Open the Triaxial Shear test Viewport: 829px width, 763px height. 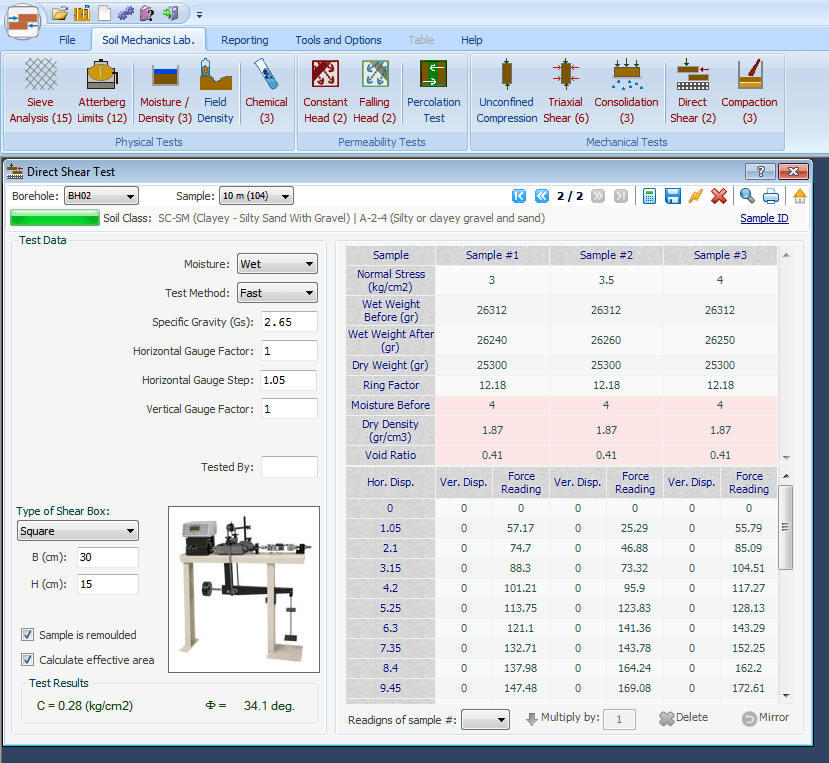[565, 88]
